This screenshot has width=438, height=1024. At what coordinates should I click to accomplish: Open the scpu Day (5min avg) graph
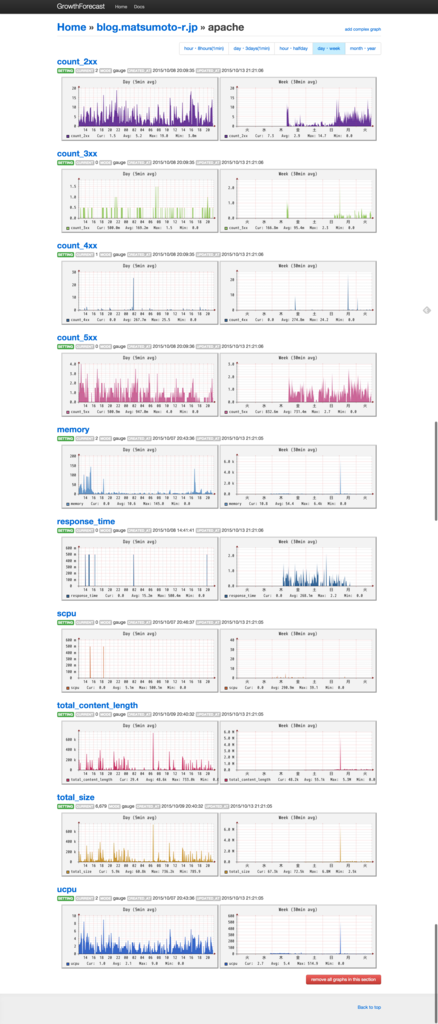(x=138, y=660)
